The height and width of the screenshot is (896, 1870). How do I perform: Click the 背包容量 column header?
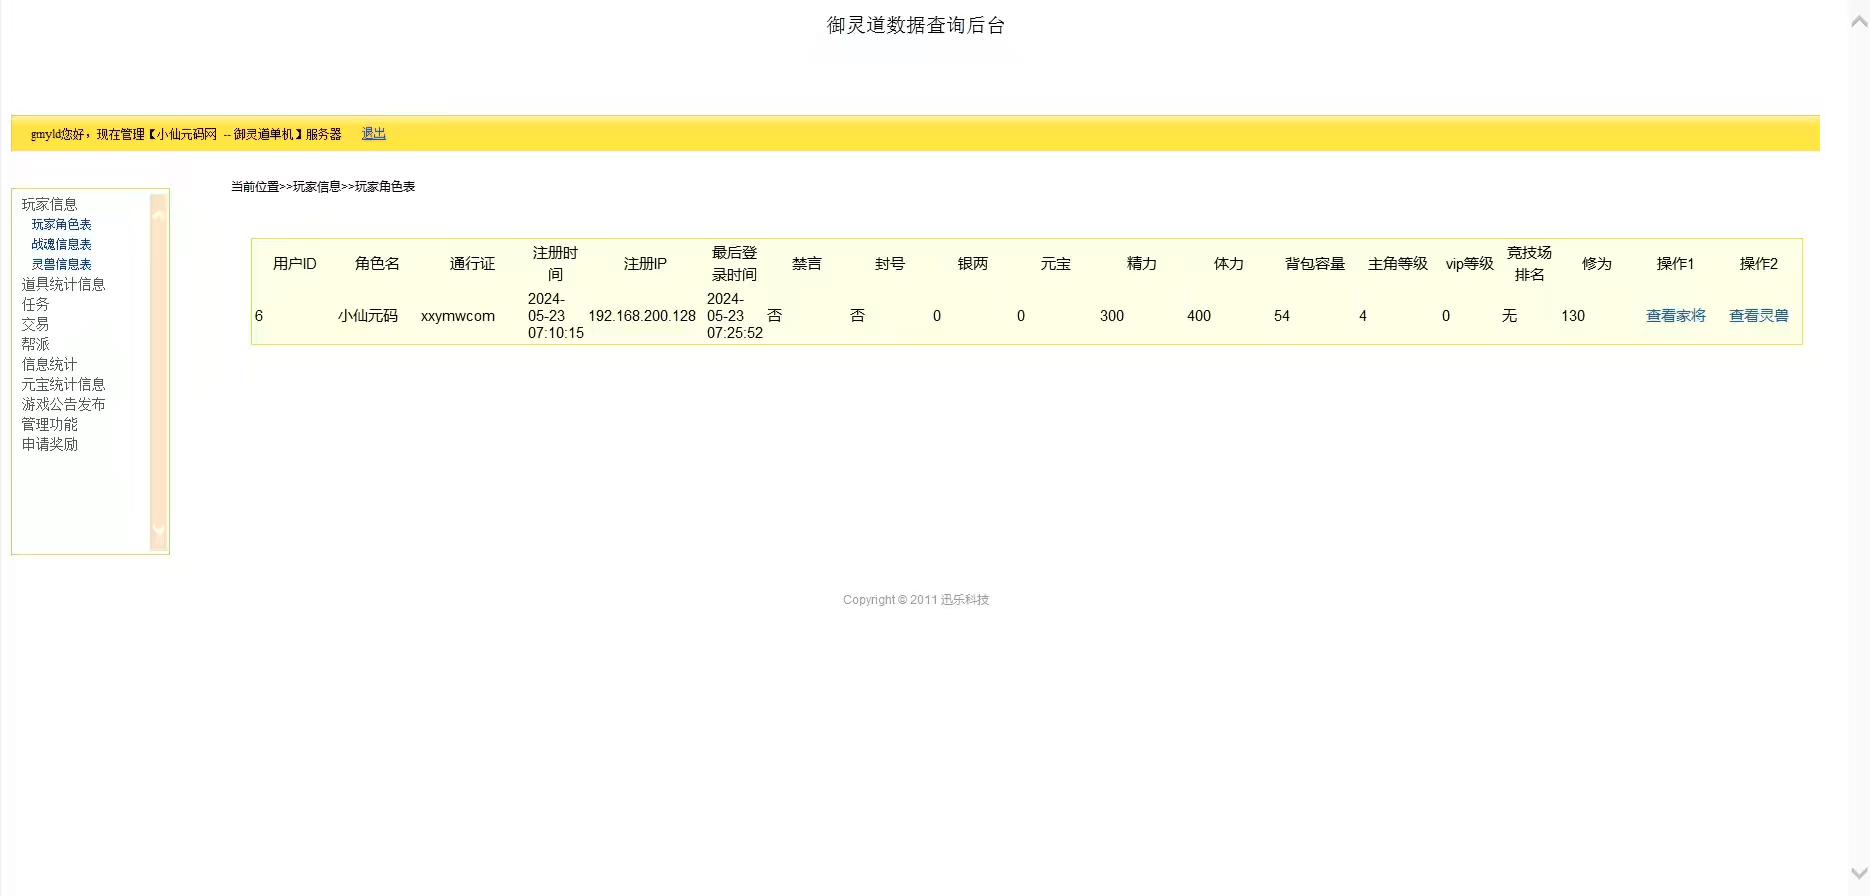tap(1315, 264)
